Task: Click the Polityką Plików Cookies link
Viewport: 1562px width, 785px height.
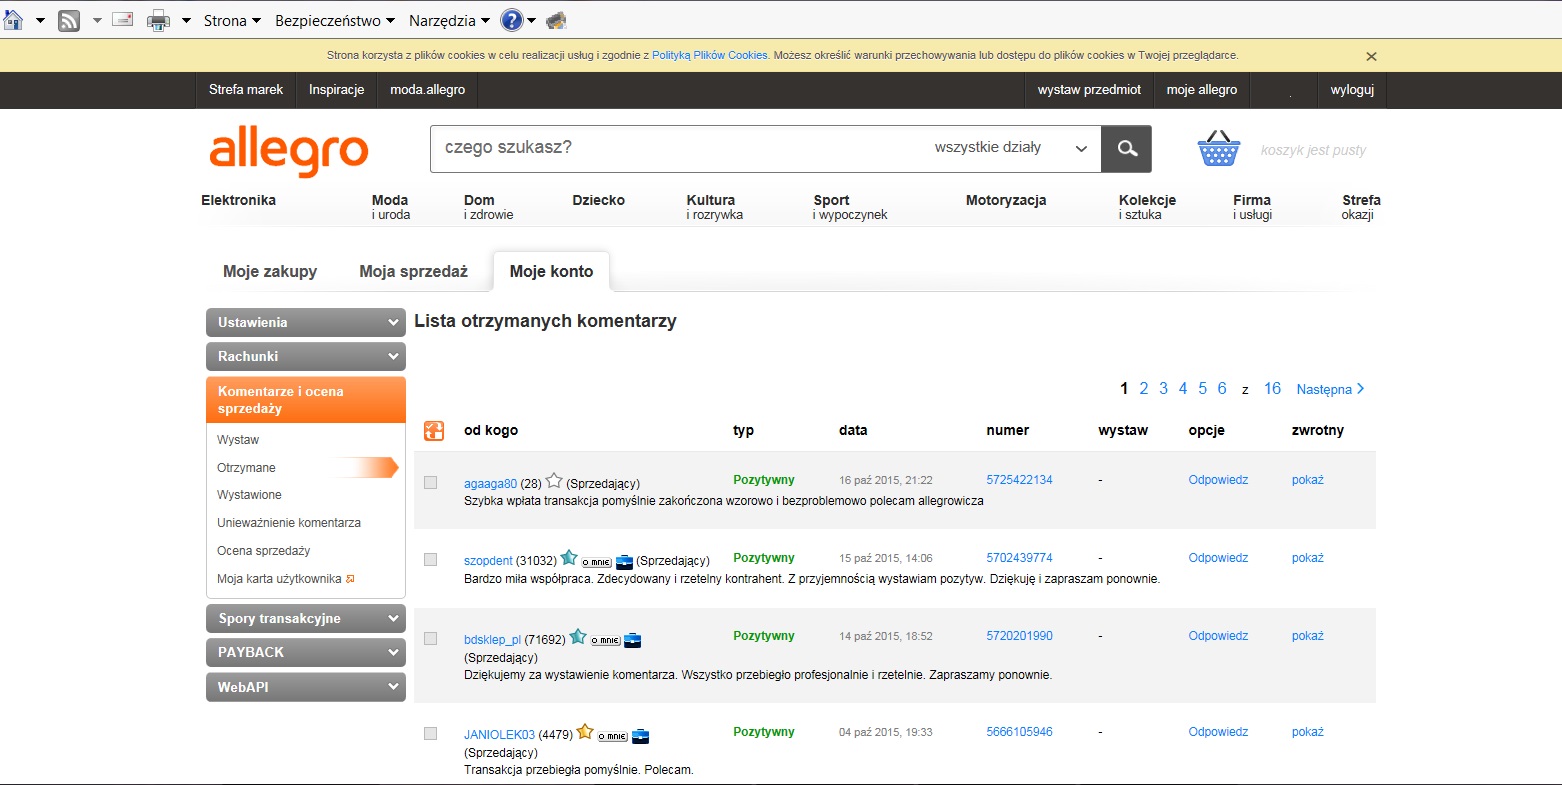Action: pos(710,56)
